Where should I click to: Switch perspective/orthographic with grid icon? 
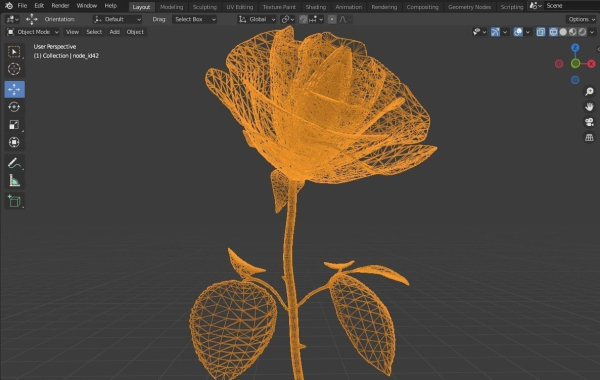click(x=589, y=137)
